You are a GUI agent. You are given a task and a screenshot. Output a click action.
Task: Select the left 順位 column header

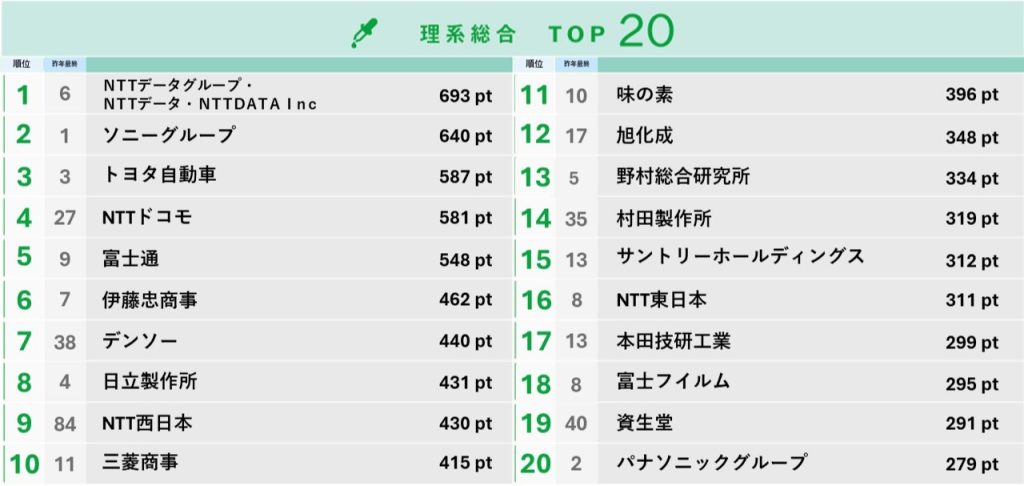click(x=22, y=64)
